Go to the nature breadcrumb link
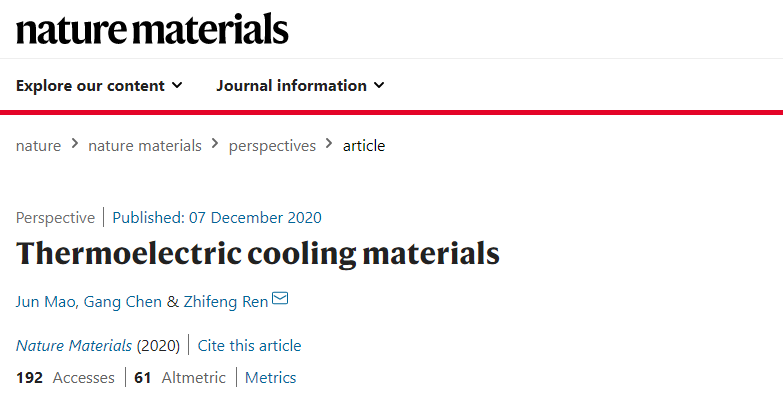Screen dimensions: 783x417 38,146
